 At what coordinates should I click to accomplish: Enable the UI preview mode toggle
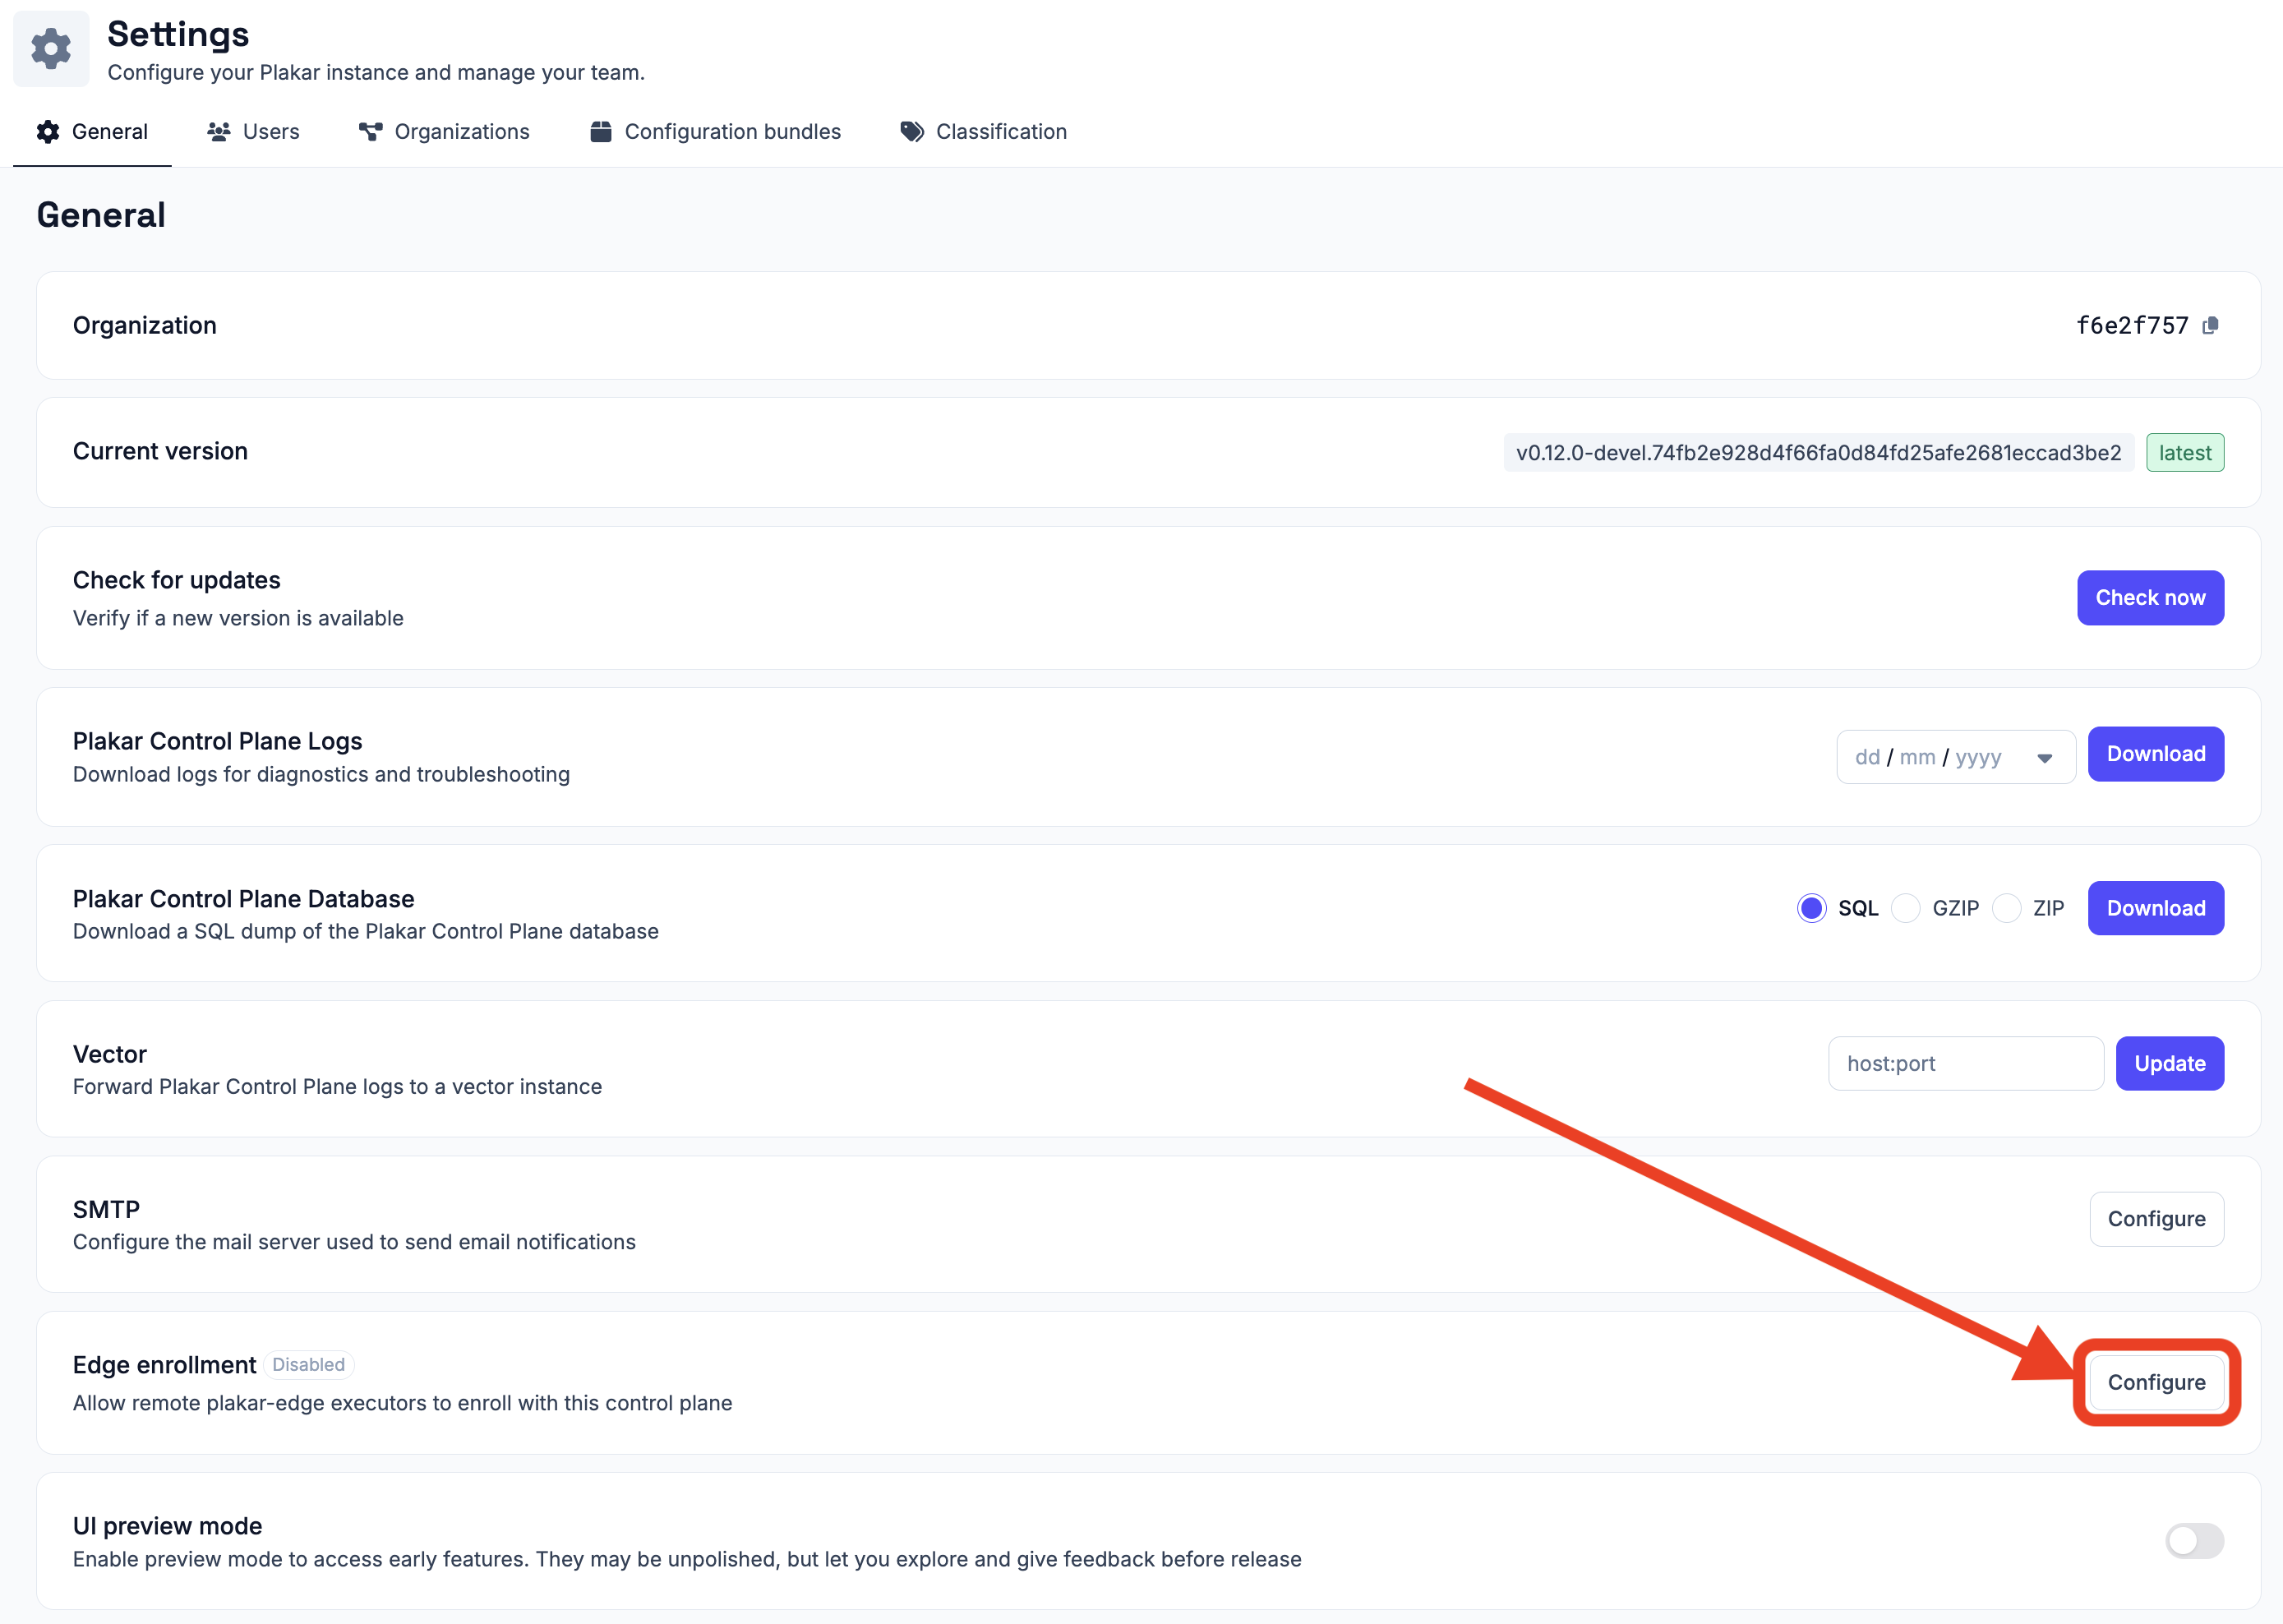(x=2194, y=1541)
